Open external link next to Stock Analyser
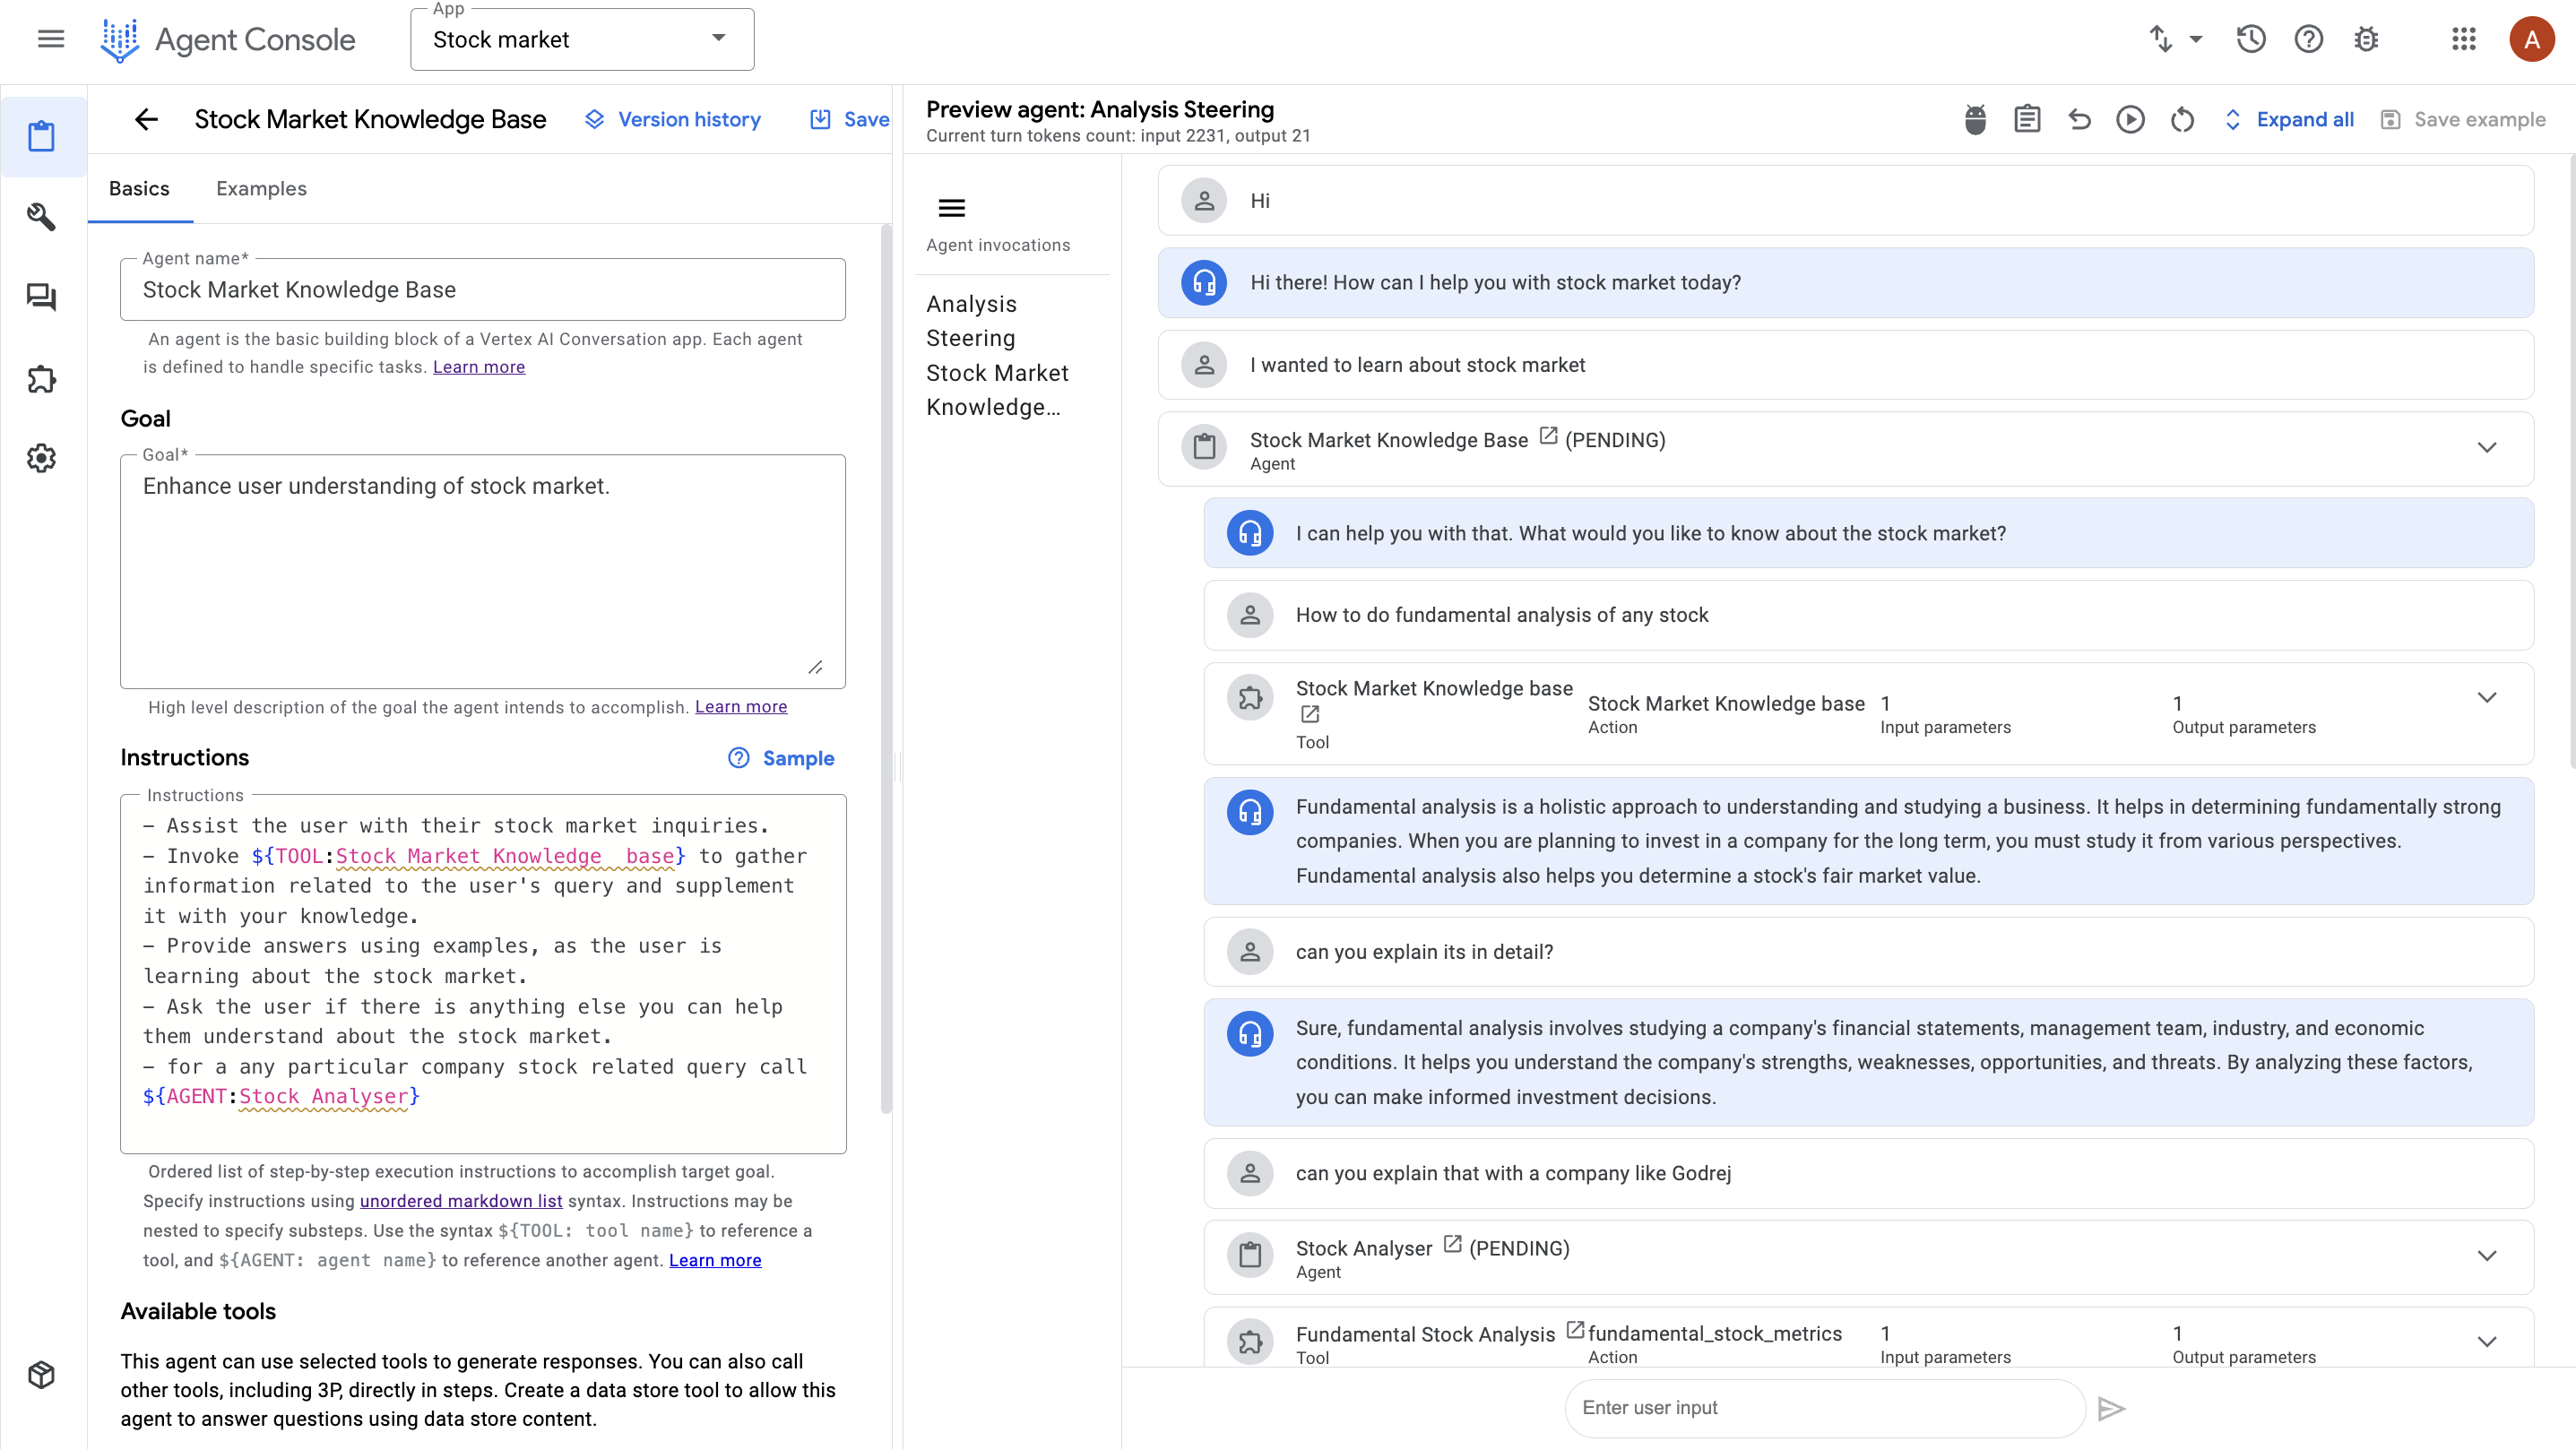Viewport: 2576px width, 1450px height. (x=1452, y=1244)
